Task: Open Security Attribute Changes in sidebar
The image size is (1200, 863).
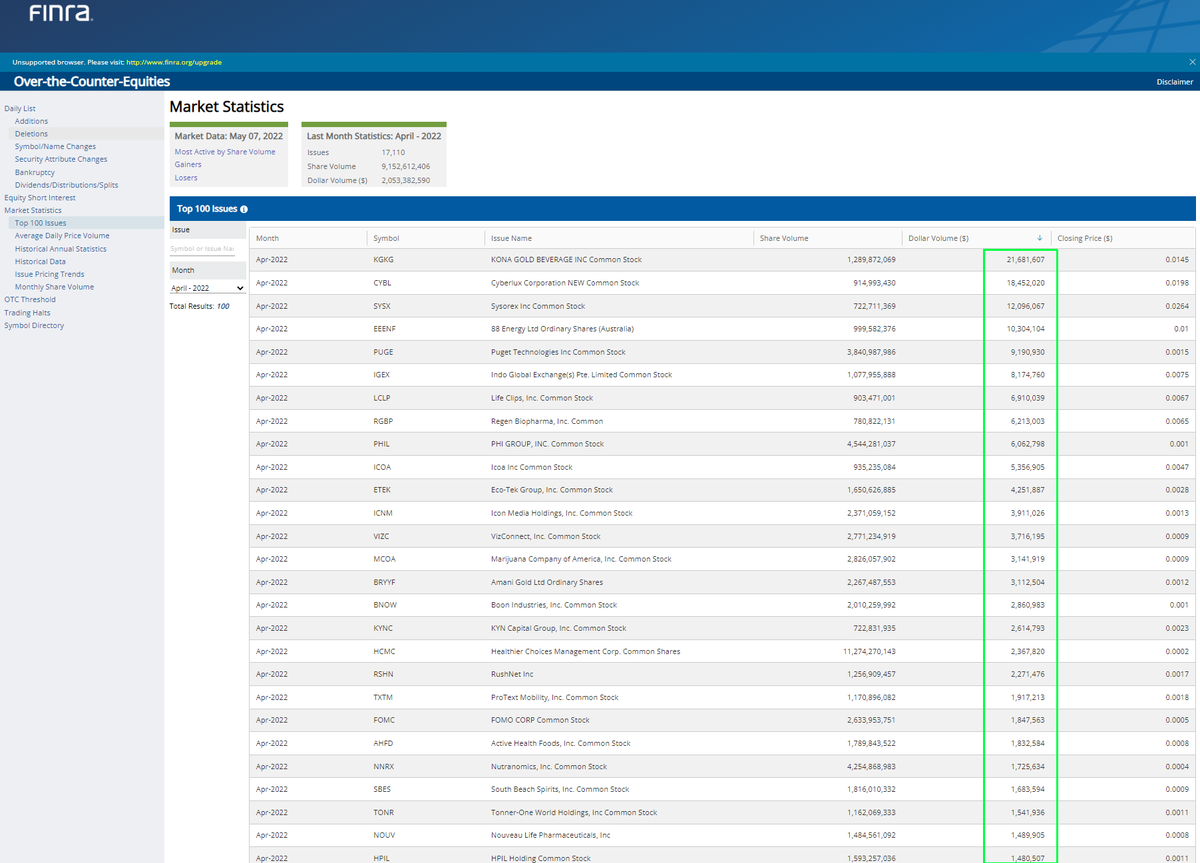Action: 61,159
